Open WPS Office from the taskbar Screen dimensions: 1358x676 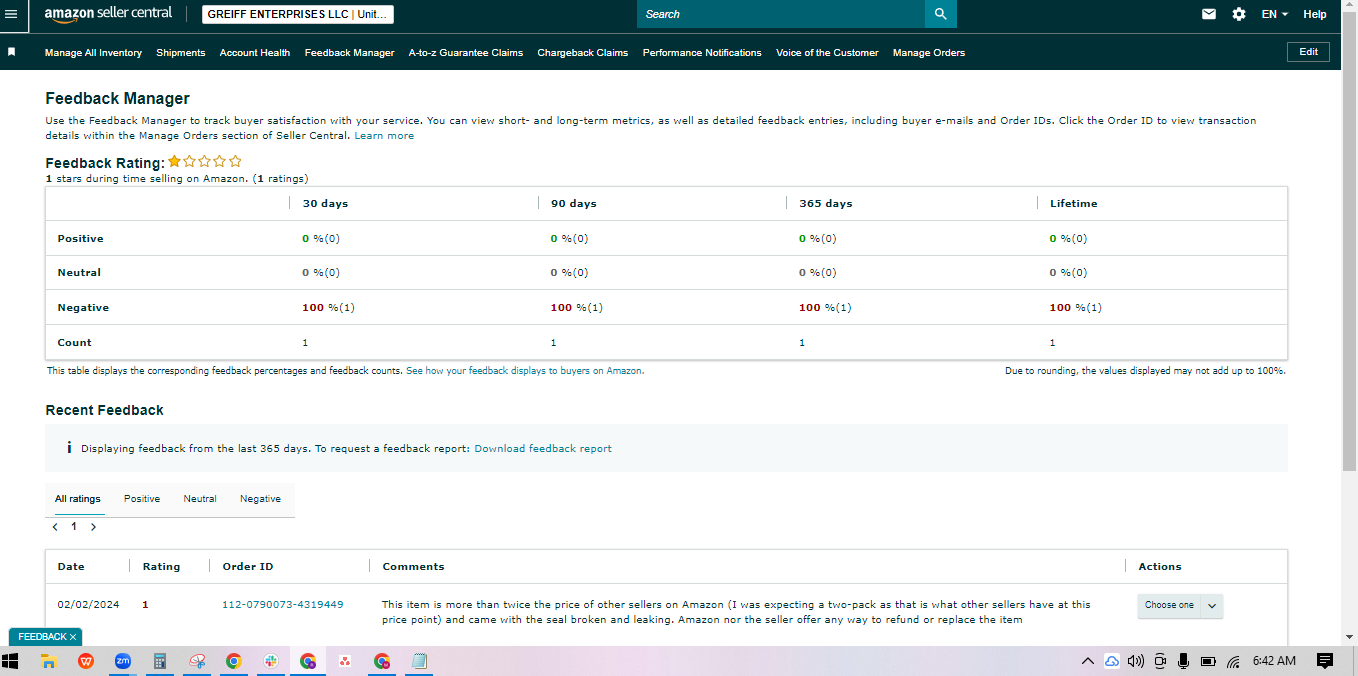click(x=86, y=661)
